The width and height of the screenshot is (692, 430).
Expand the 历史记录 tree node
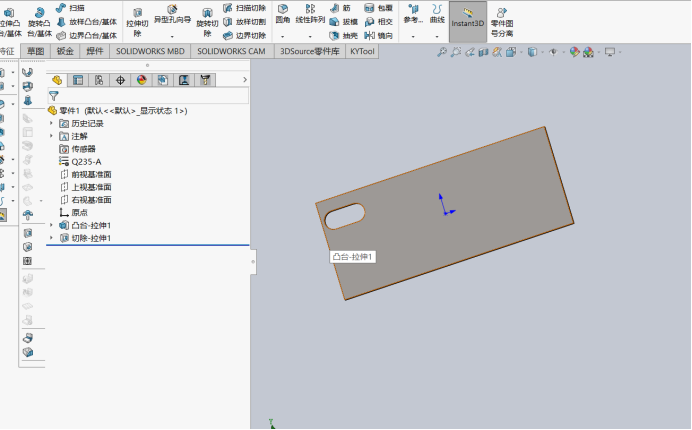tap(51, 123)
